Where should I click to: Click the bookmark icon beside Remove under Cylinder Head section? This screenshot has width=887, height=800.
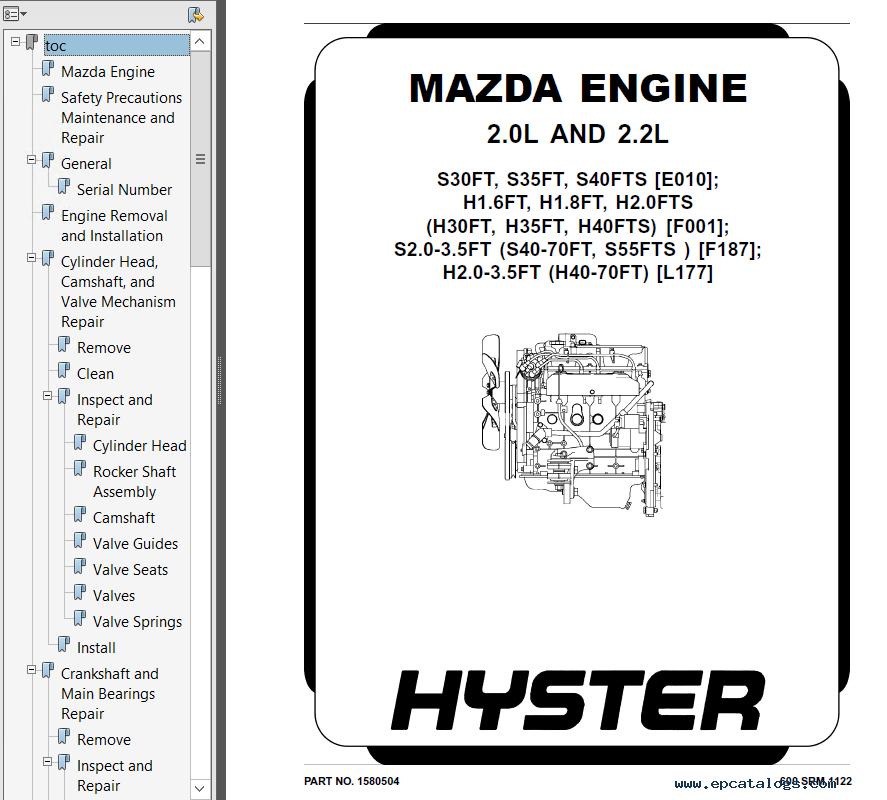pyautogui.click(x=64, y=346)
